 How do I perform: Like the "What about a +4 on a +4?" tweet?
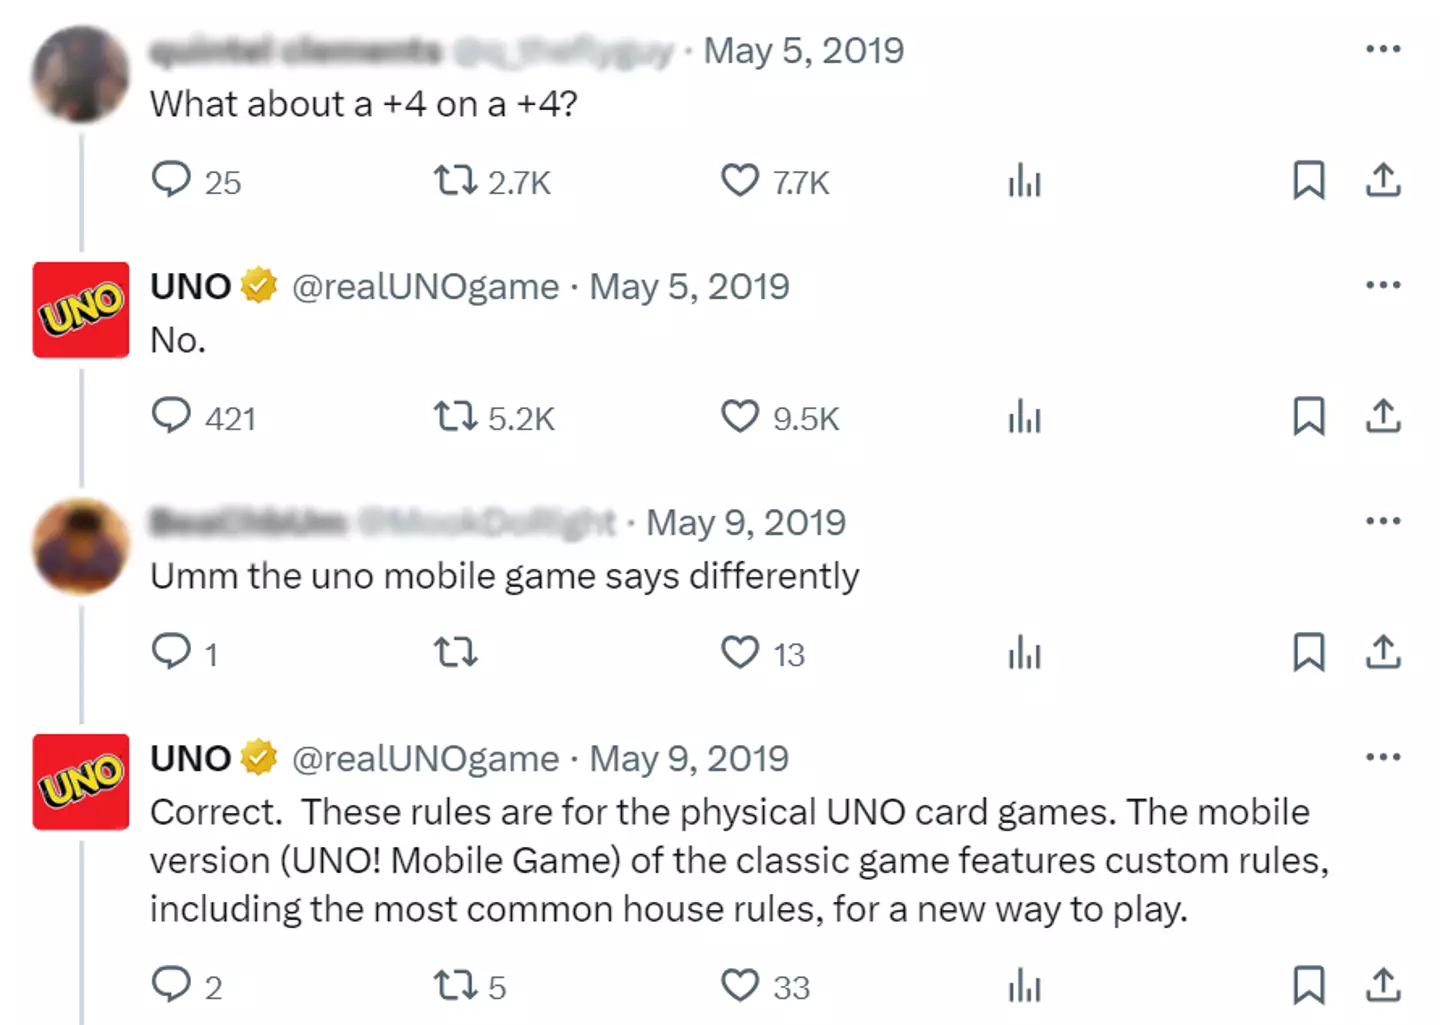click(x=740, y=181)
